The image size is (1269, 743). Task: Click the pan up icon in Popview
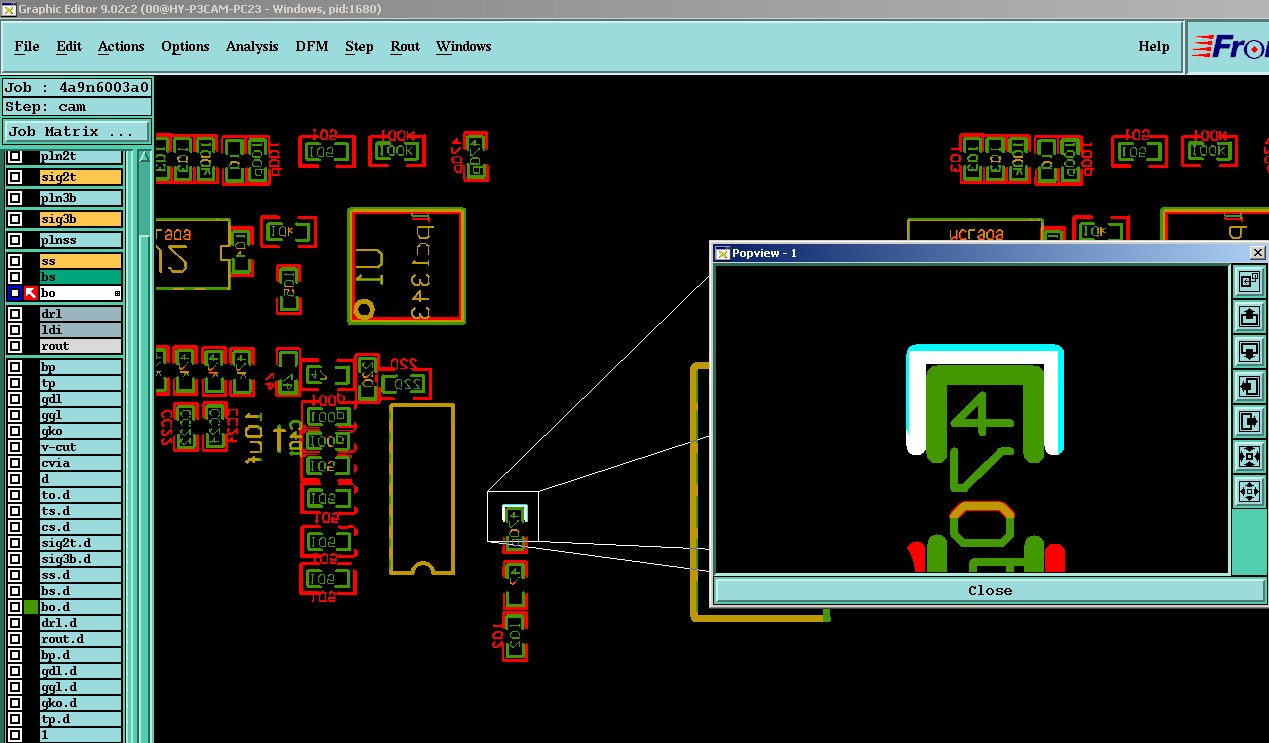tap(1249, 317)
